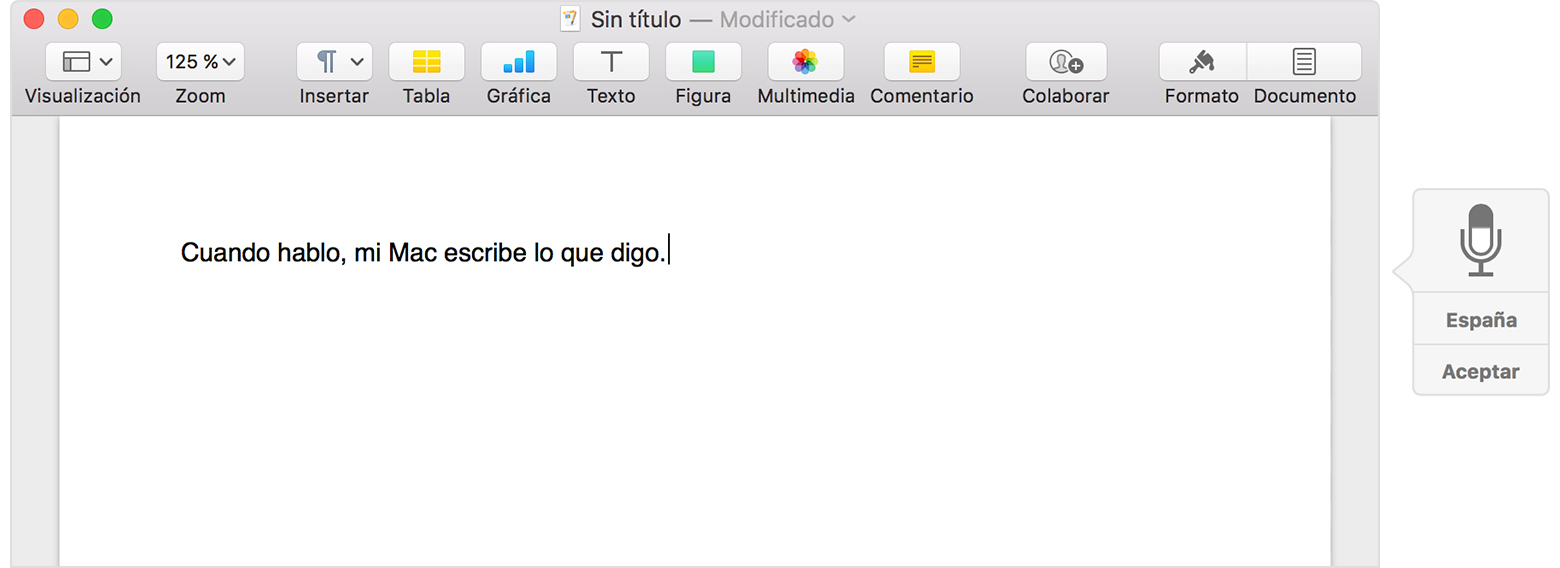Enter full screen with green button
1560x568 pixels.
tap(102, 19)
